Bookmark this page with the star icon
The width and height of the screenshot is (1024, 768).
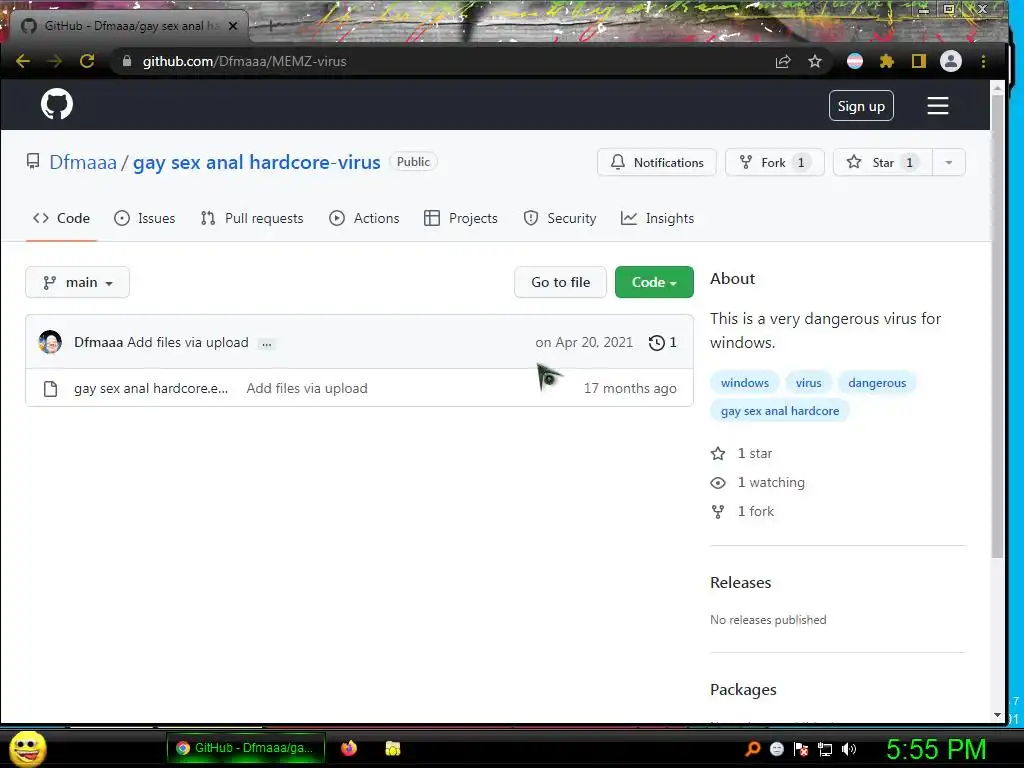pyautogui.click(x=814, y=61)
